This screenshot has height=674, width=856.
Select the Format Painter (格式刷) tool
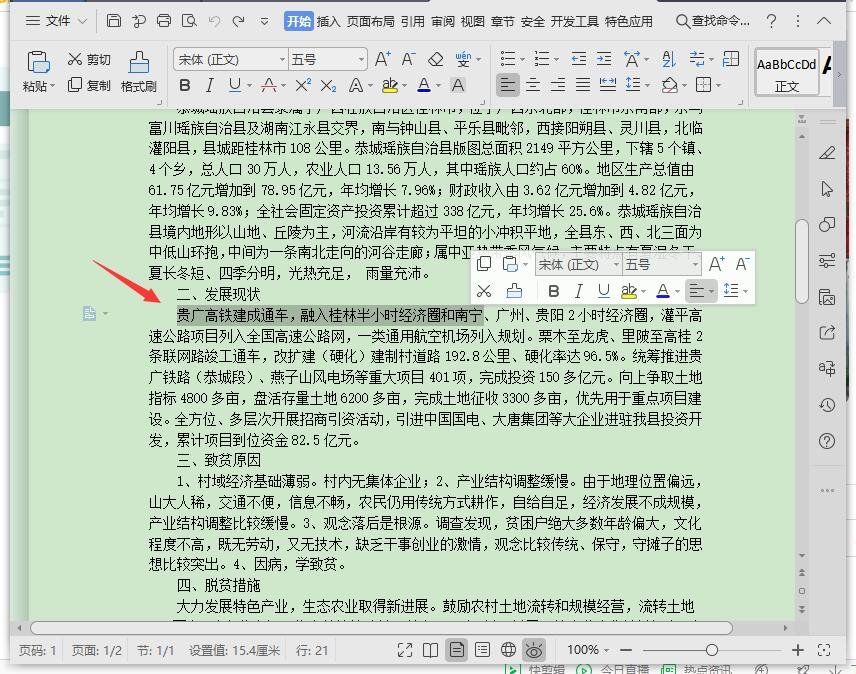(x=137, y=87)
